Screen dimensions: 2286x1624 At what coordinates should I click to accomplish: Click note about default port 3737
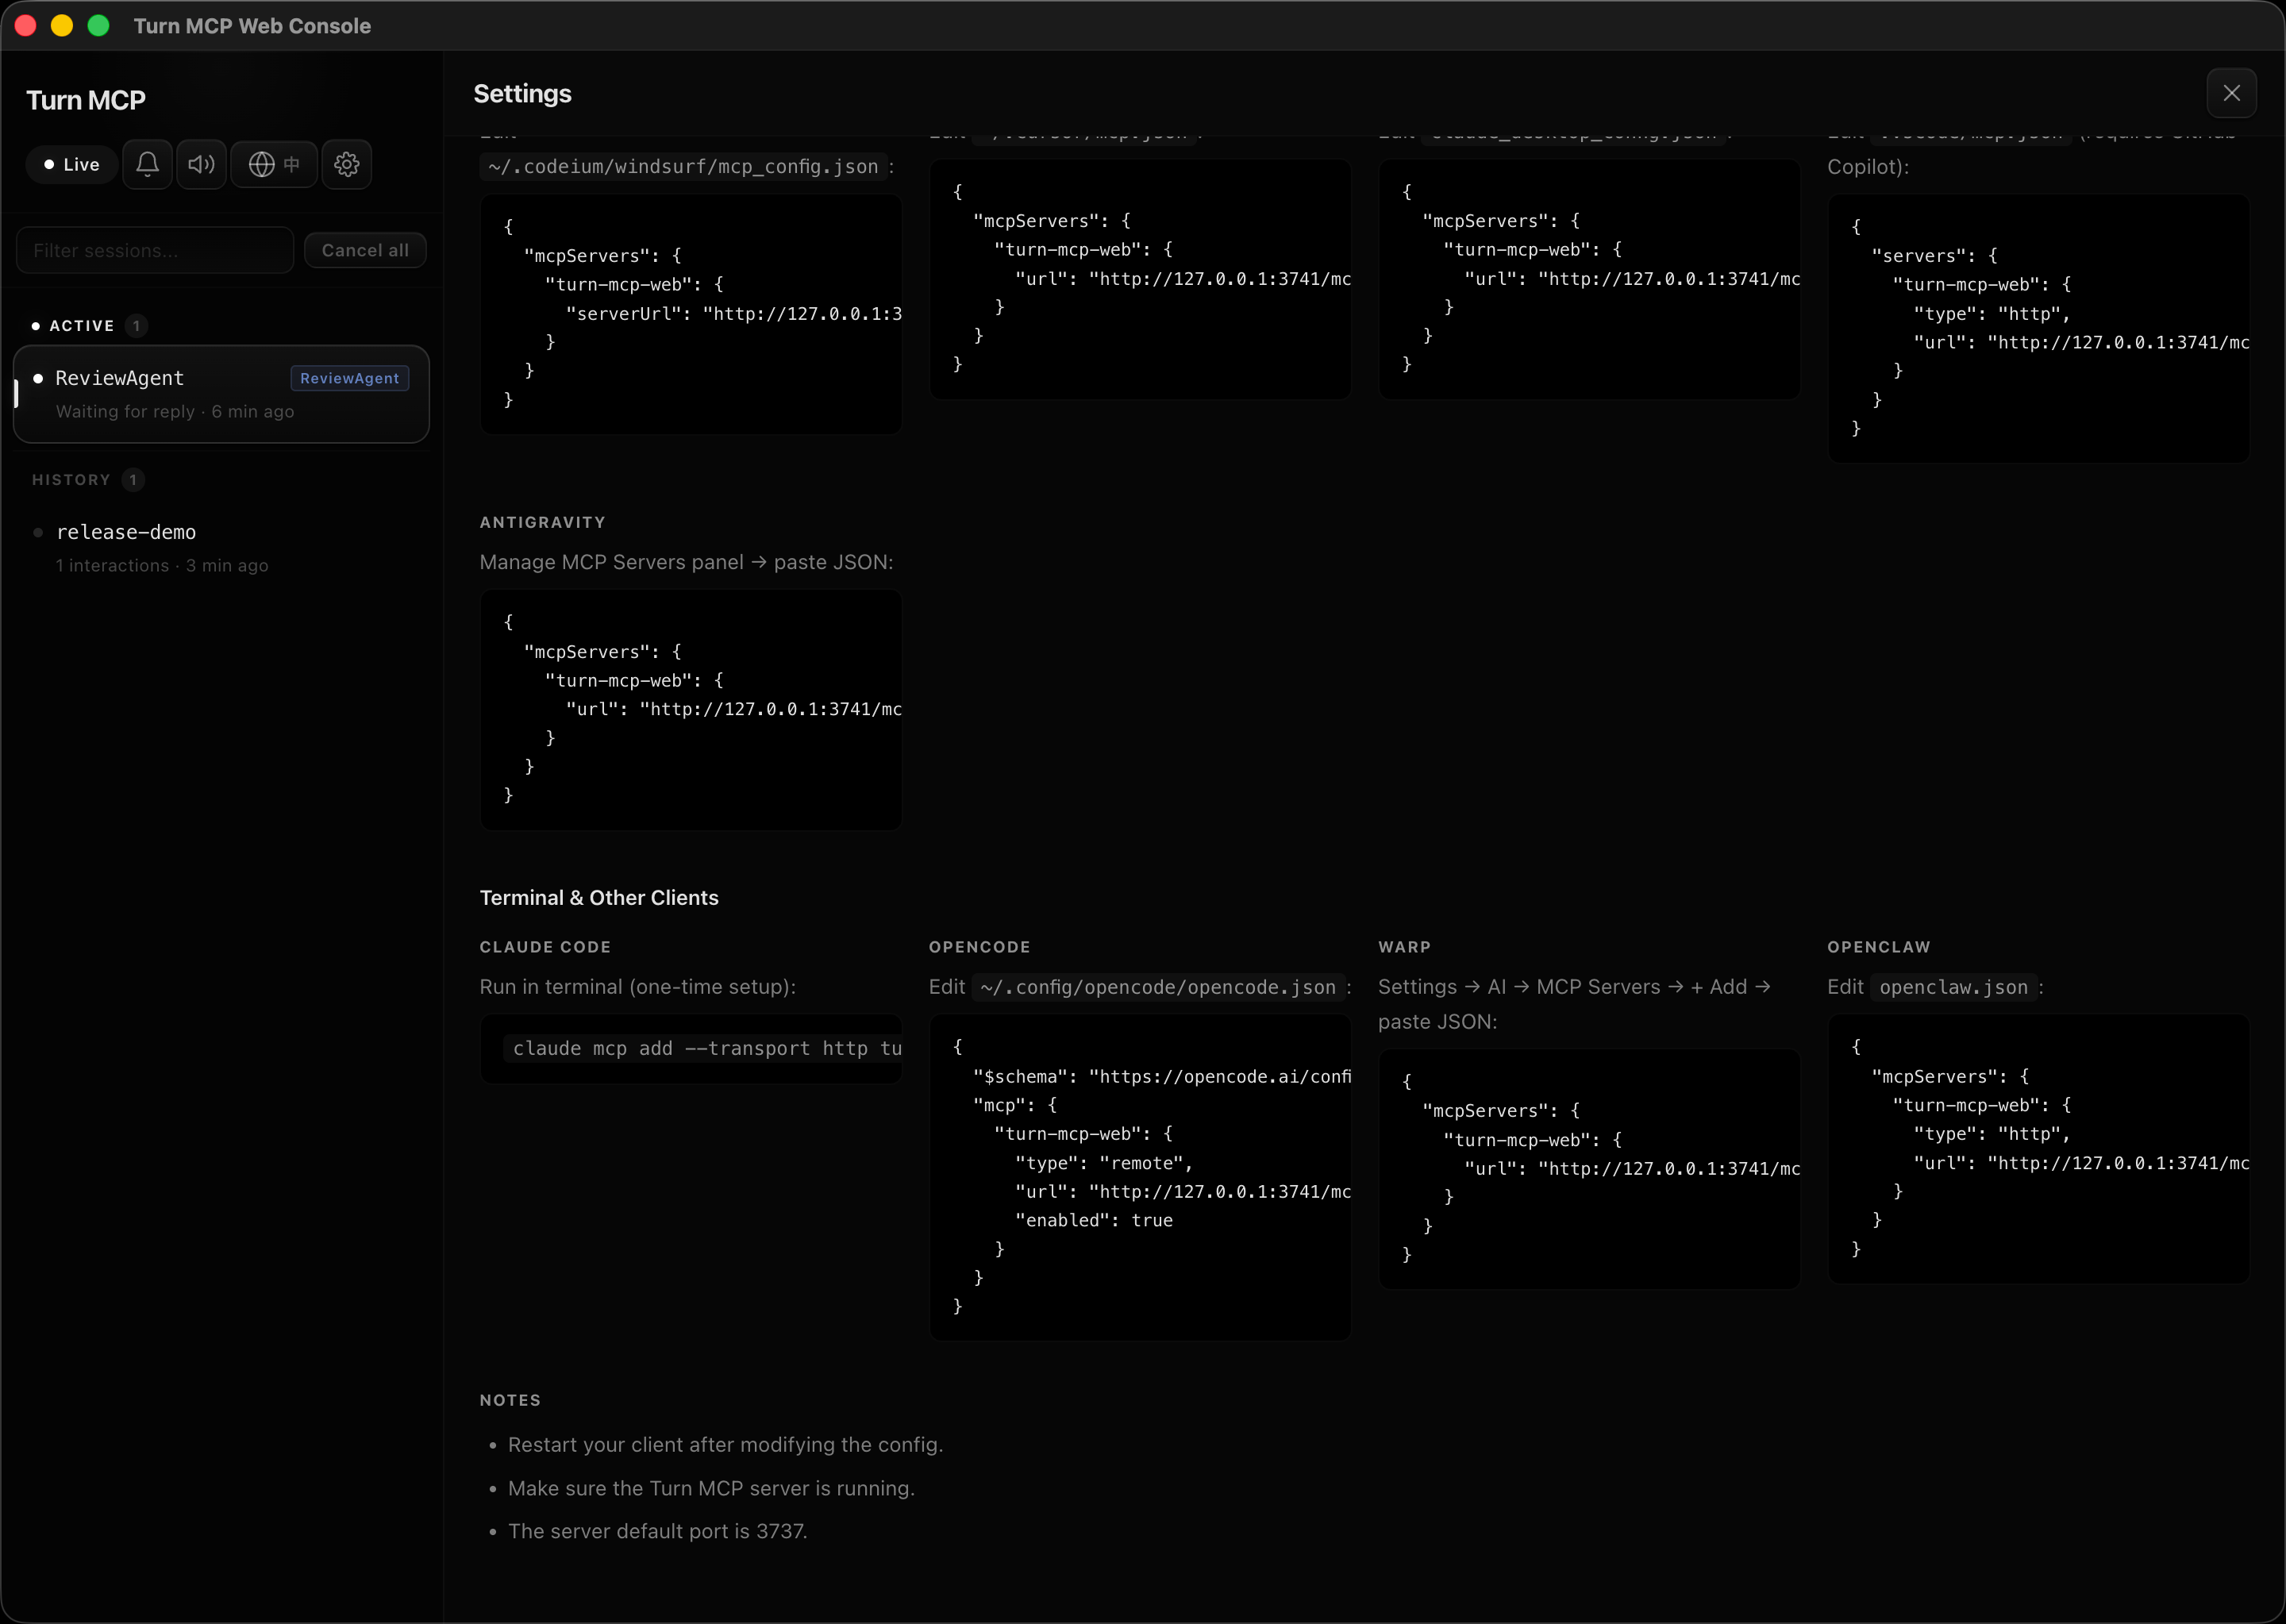(x=657, y=1531)
